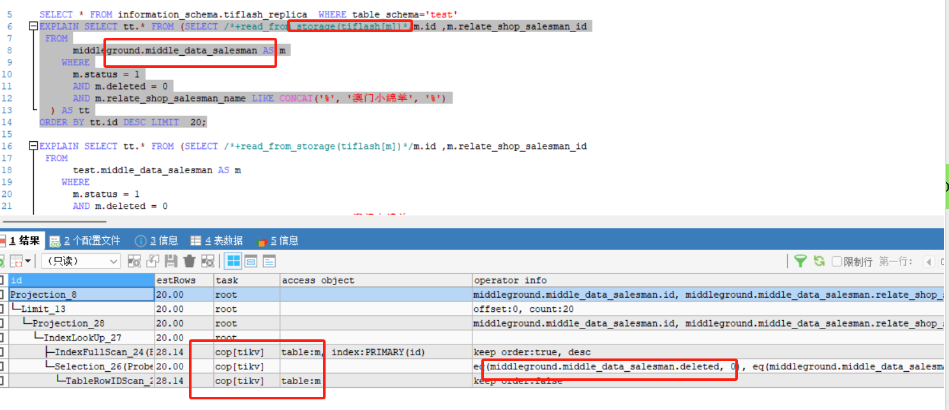Open the (只读) read-only mode dropdown

80,261
